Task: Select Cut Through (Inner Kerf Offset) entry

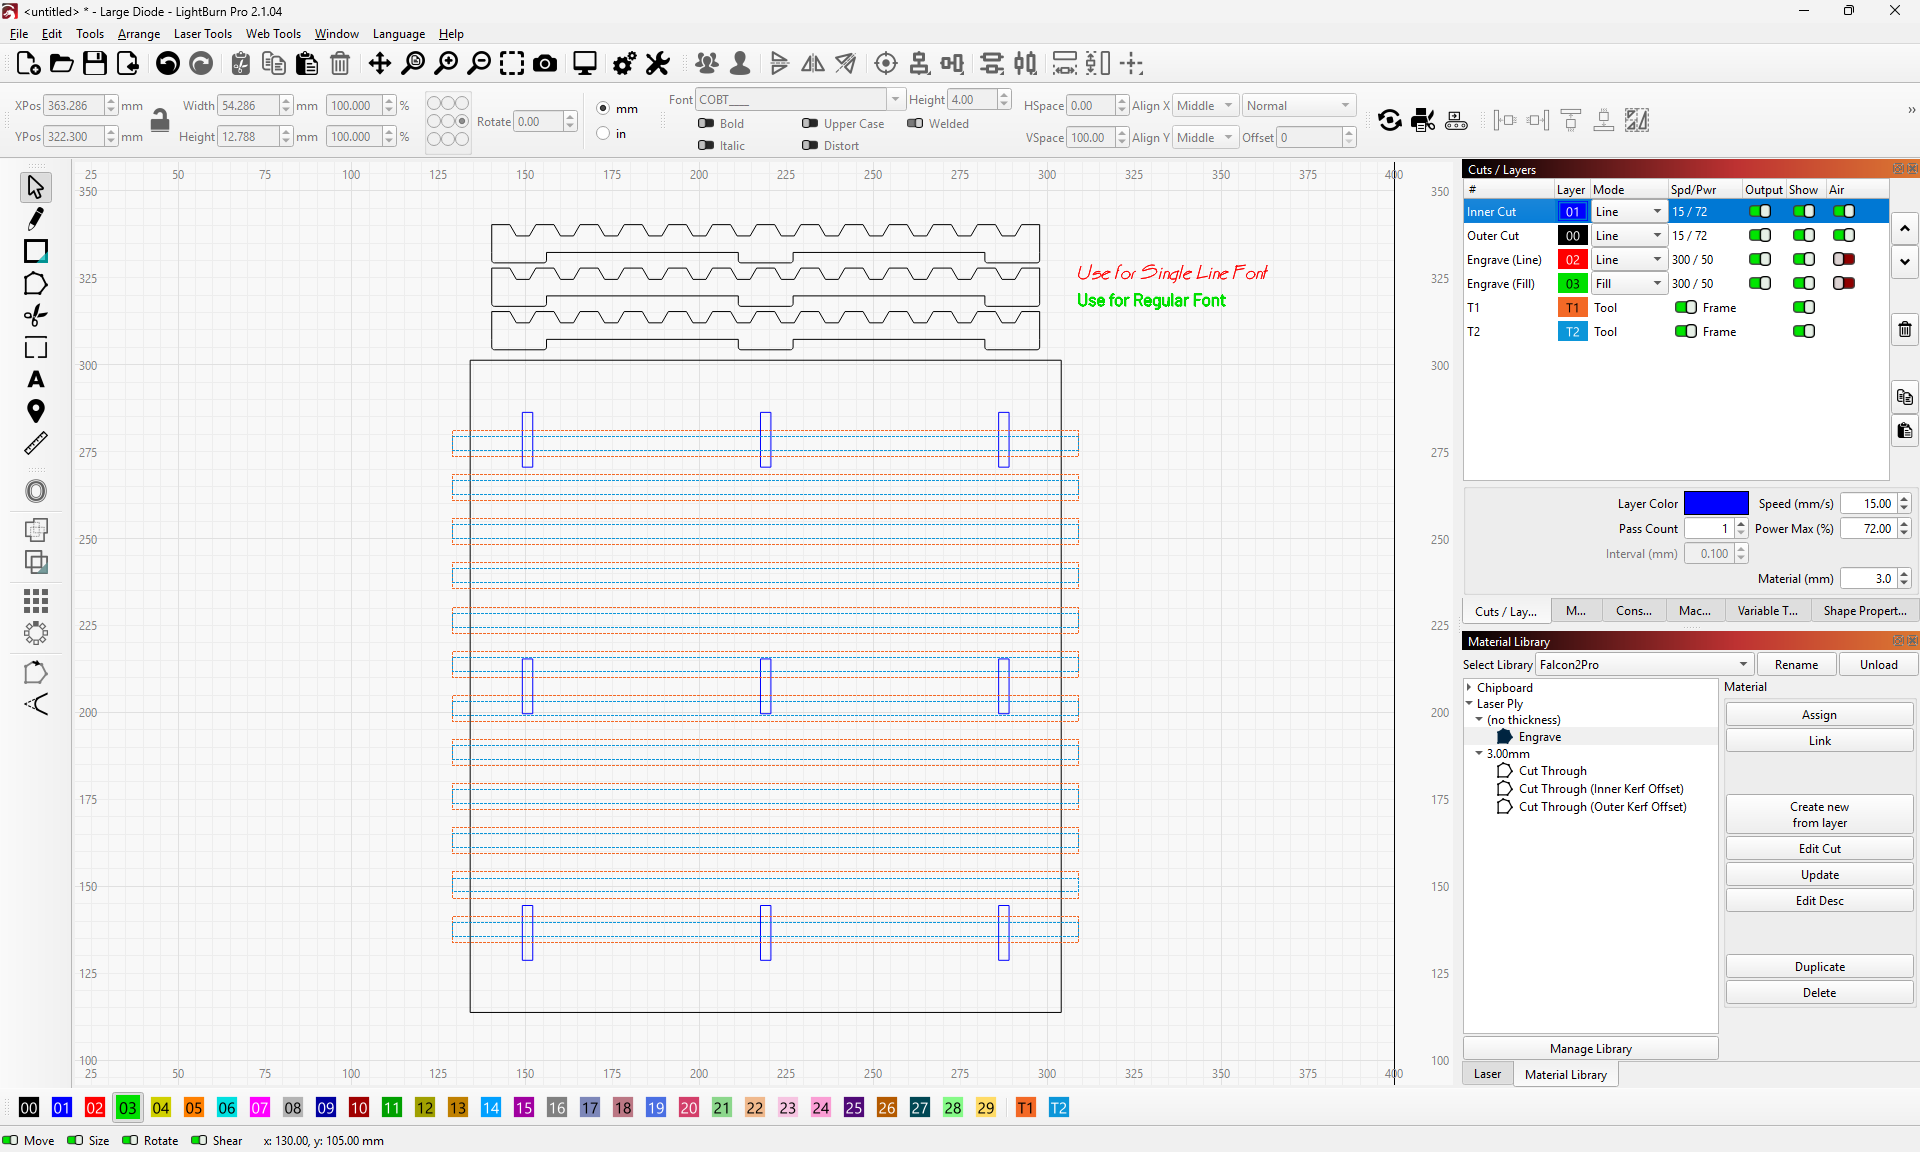Action: click(x=1601, y=788)
